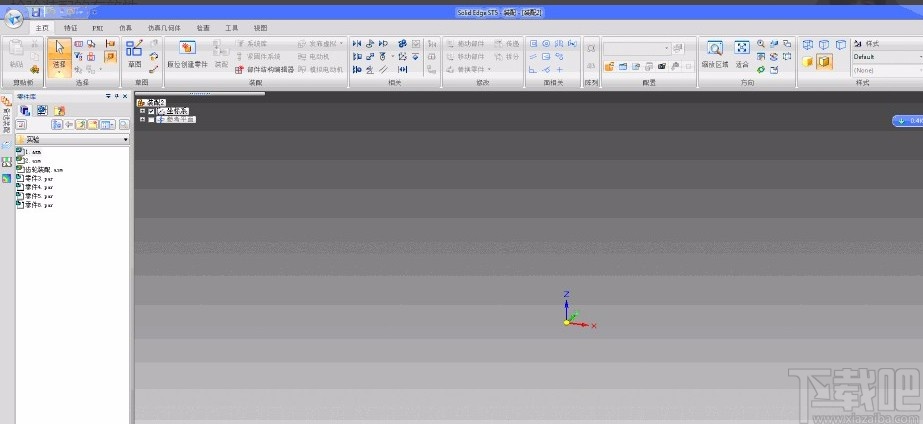Click the plus icon in 面相关 group
The width and height of the screenshot is (923, 424).
click(559, 69)
